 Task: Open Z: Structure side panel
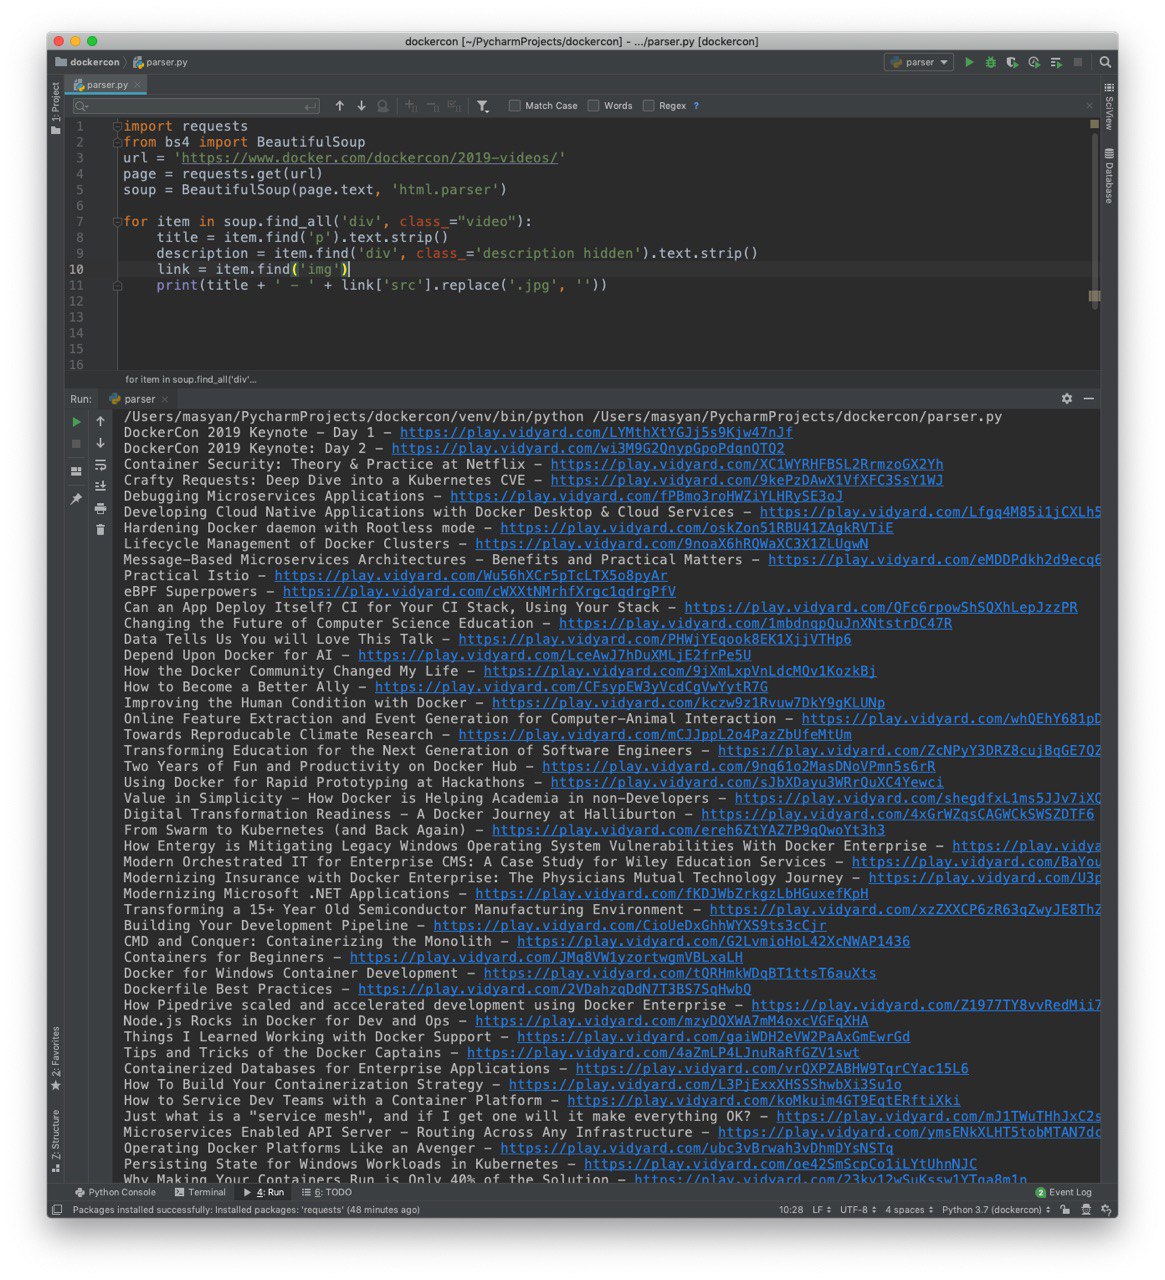point(56,1140)
